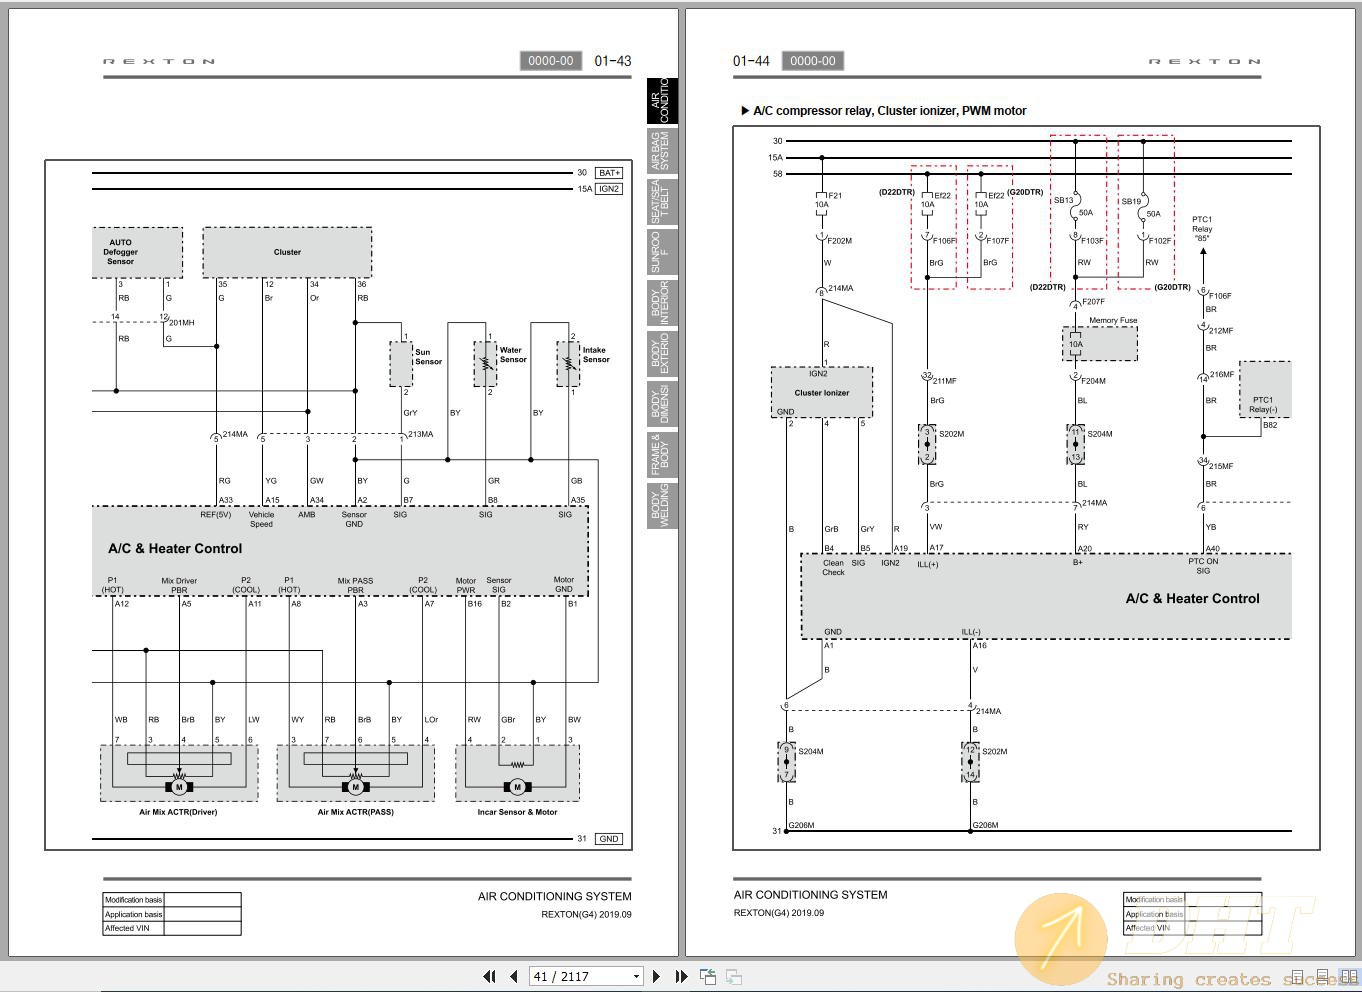
Task: Click the Vehicle Speed pin label
Action: [261, 519]
